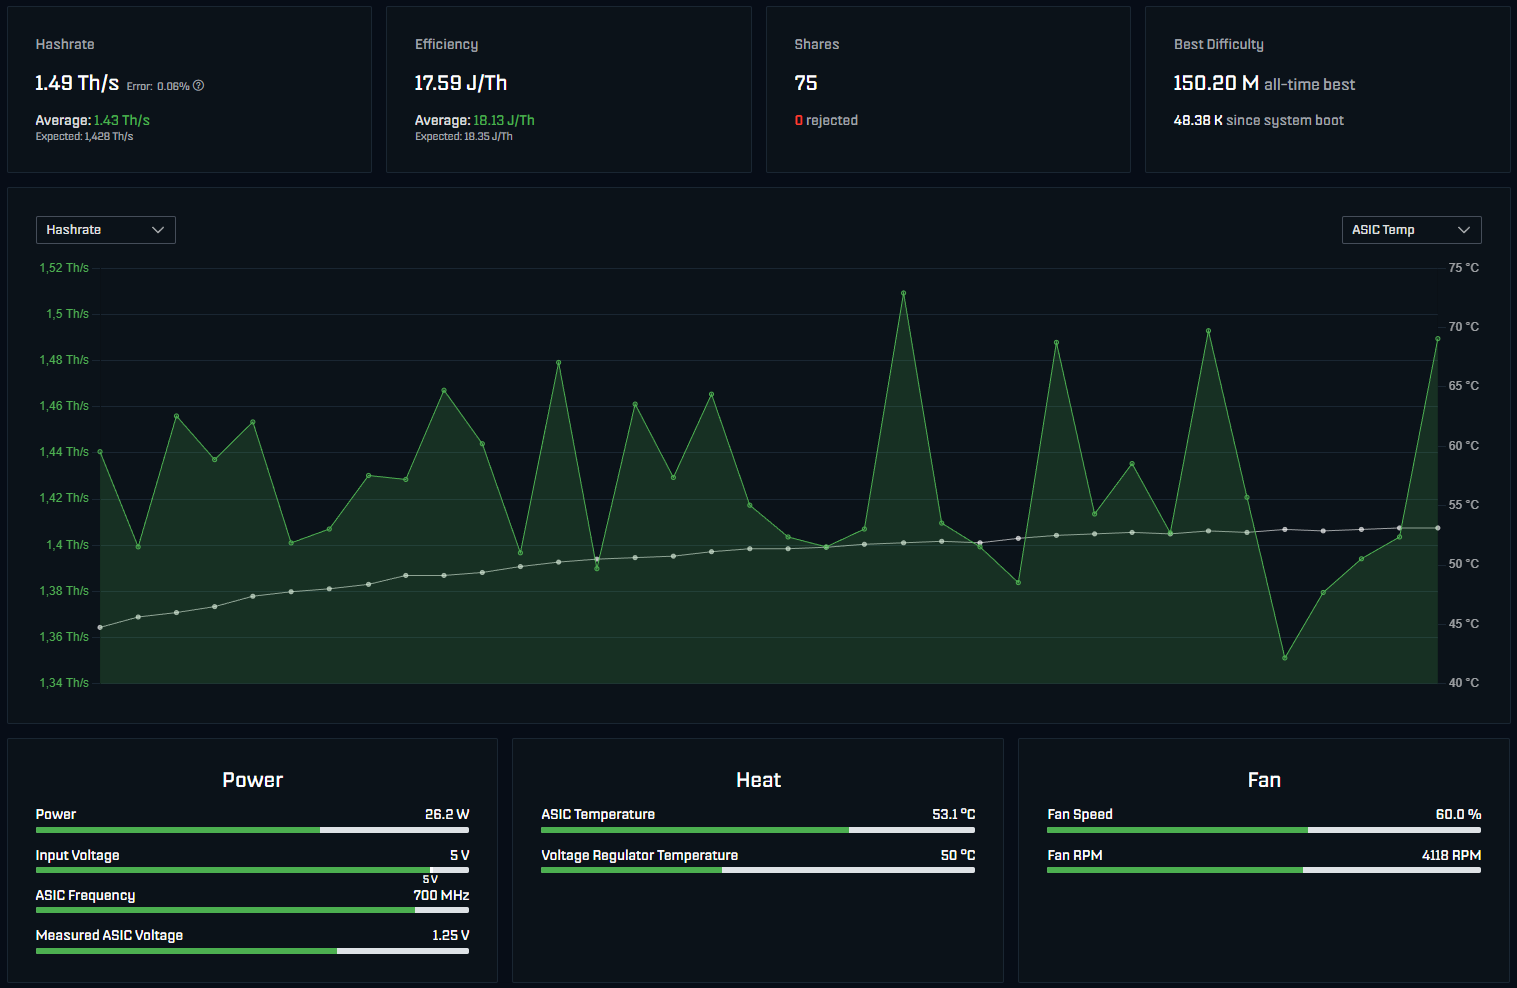The image size is (1517, 988).
Task: Expand the ASIC Temp dropdown
Action: point(1410,230)
